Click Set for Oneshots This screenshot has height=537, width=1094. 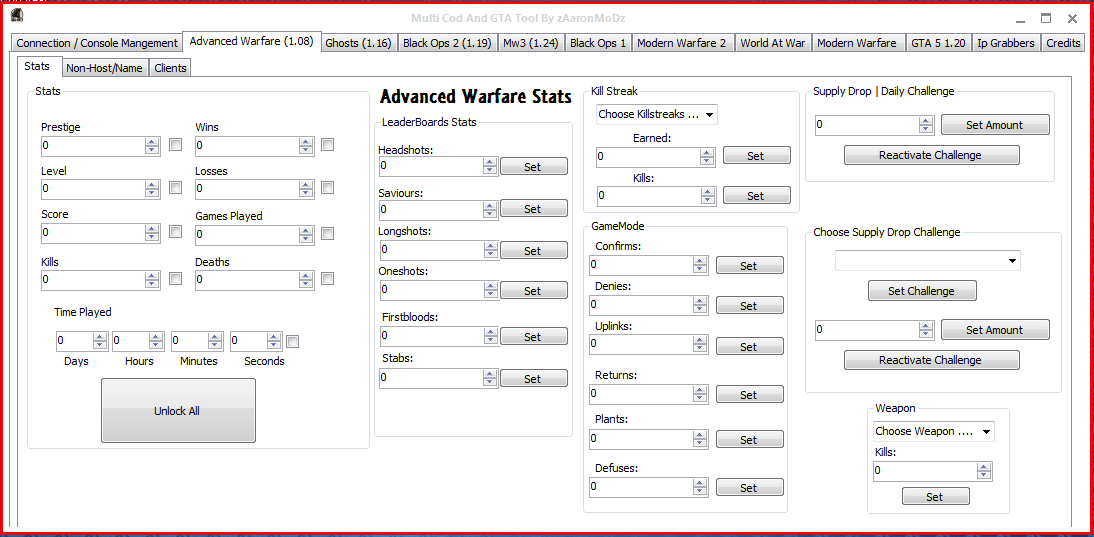coord(533,290)
